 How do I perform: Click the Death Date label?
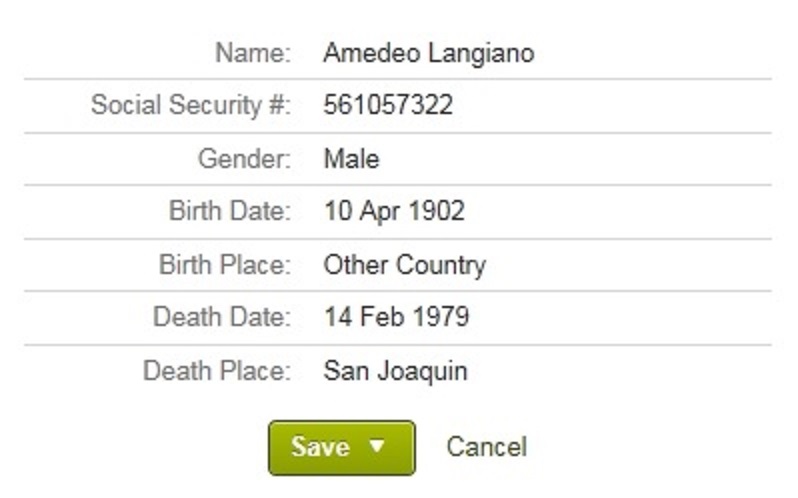point(222,318)
